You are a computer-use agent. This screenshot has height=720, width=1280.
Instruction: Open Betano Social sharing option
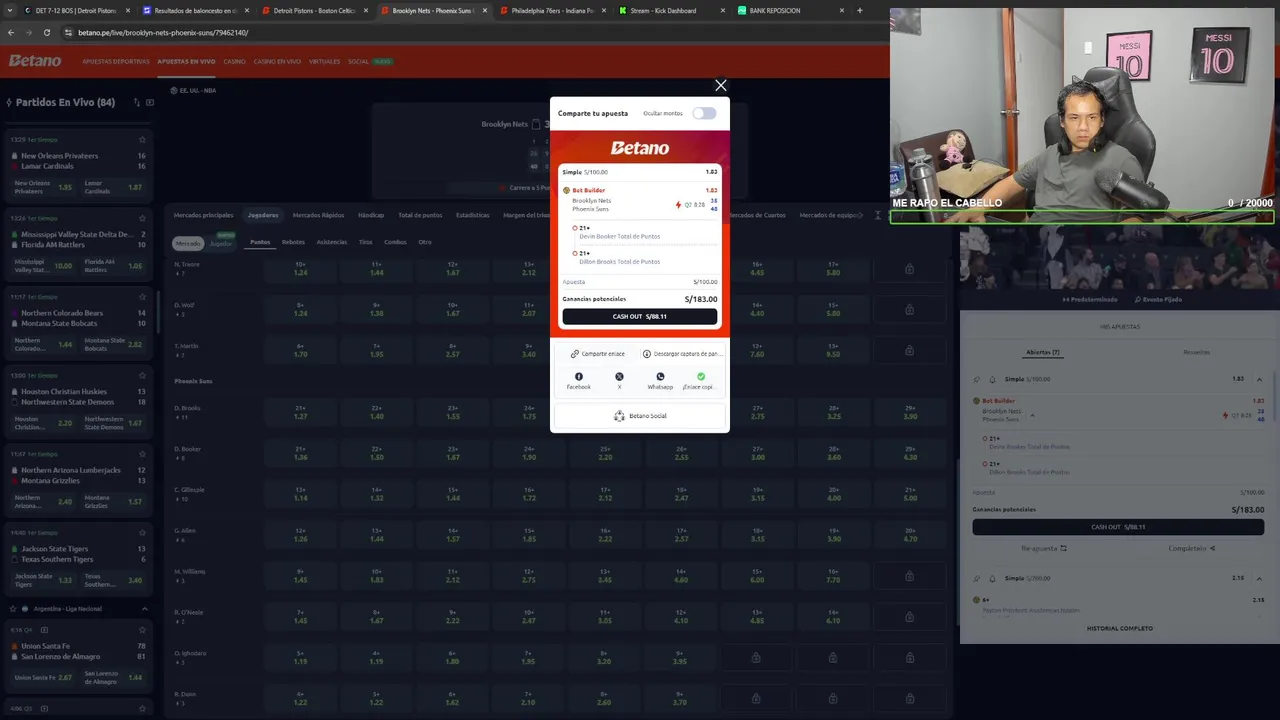tap(640, 416)
